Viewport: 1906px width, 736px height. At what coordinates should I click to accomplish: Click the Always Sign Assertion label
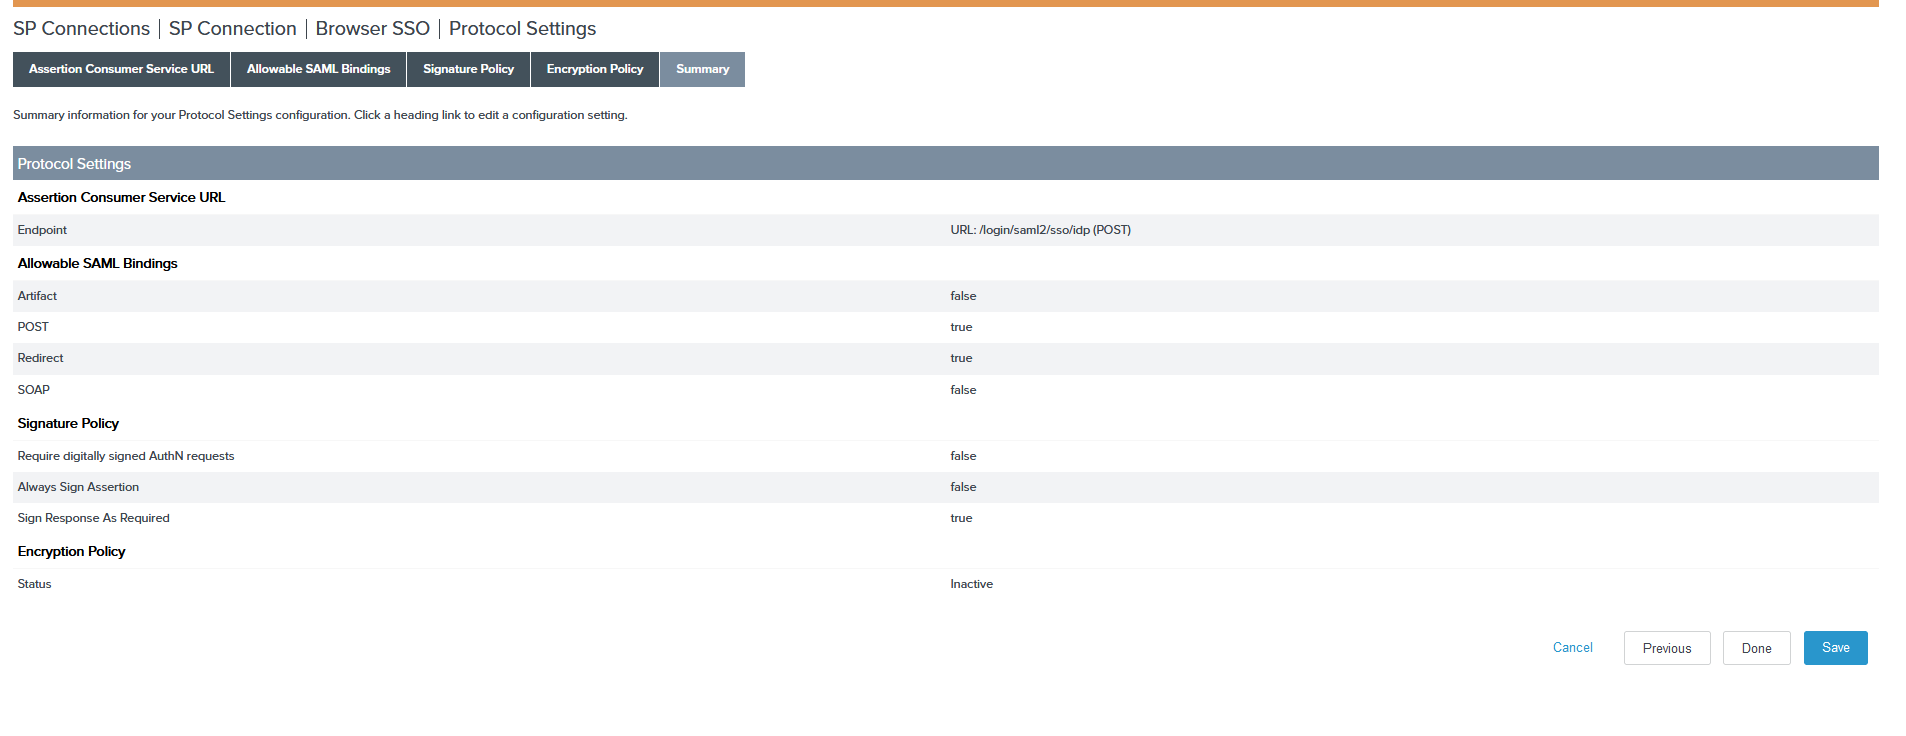[x=78, y=487]
